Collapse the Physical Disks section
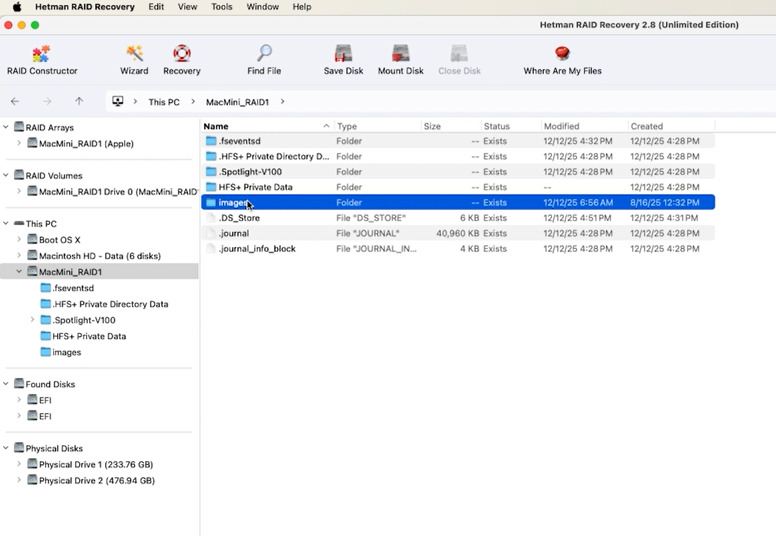The width and height of the screenshot is (776, 536). tap(6, 448)
